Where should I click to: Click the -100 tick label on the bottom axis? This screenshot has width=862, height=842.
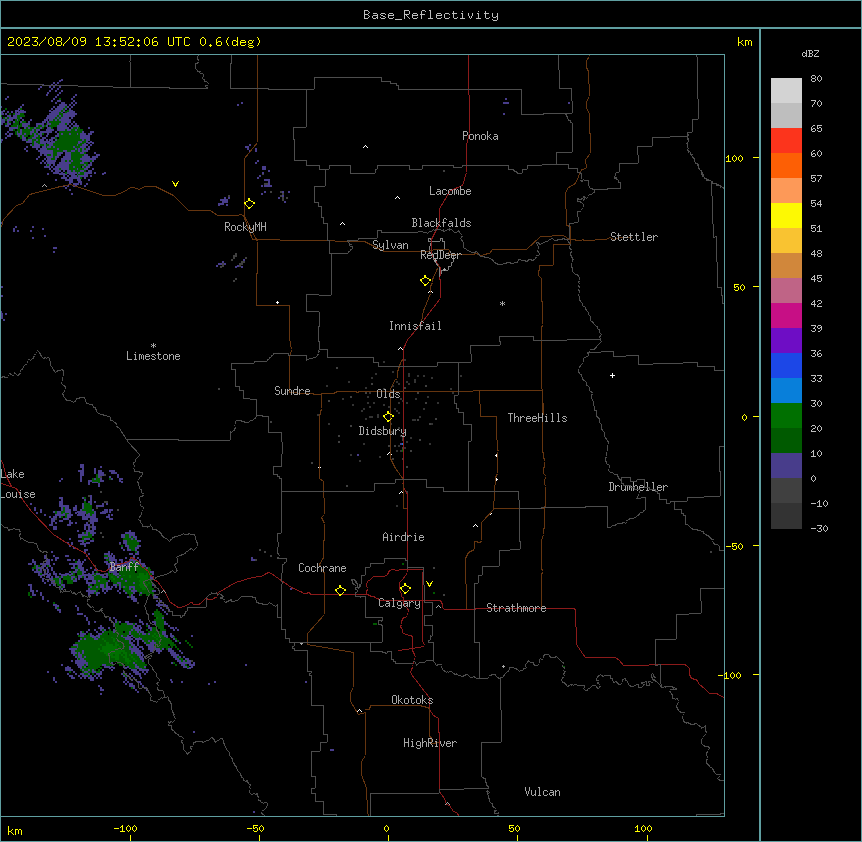pyautogui.click(x=126, y=828)
